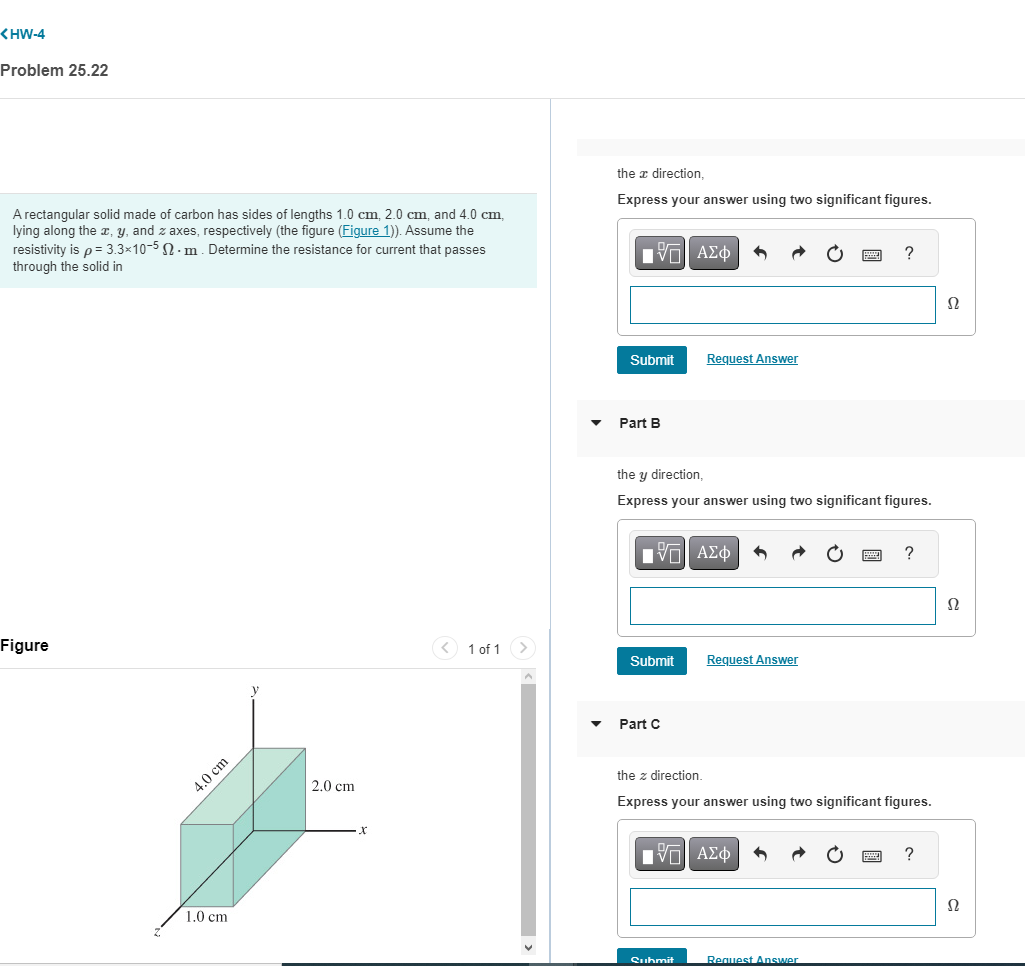1025x966 pixels.
Task: Redo an entry in the Part A toolbar
Action: pos(798,253)
